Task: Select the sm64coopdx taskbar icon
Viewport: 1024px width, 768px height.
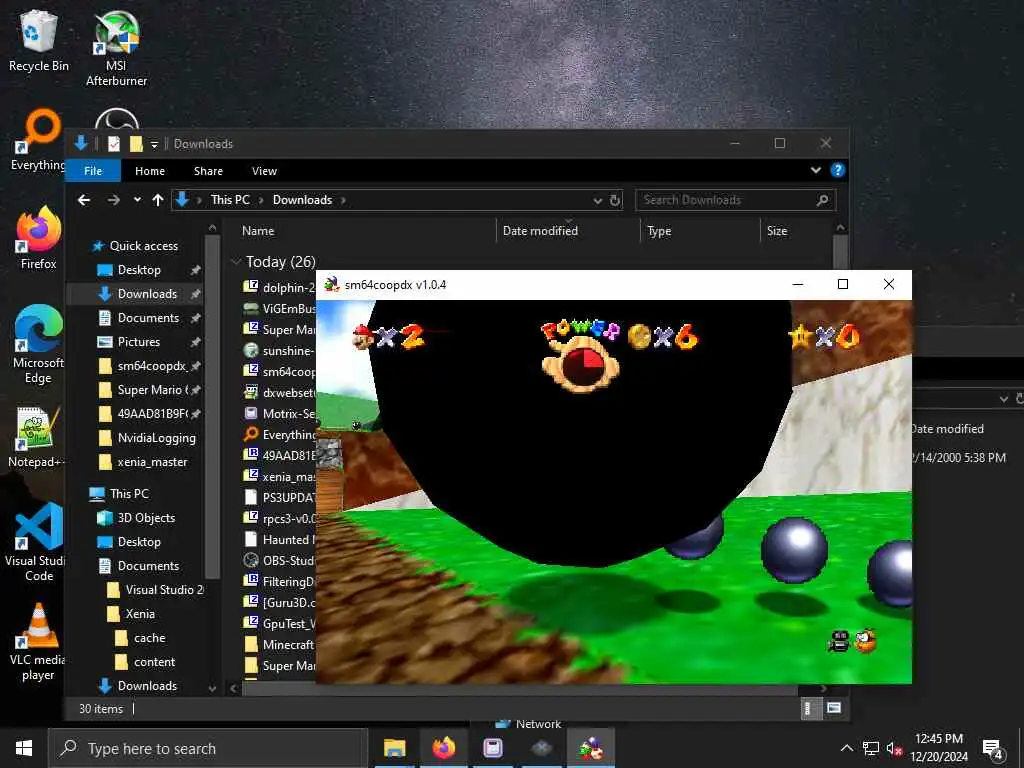Action: [x=590, y=748]
